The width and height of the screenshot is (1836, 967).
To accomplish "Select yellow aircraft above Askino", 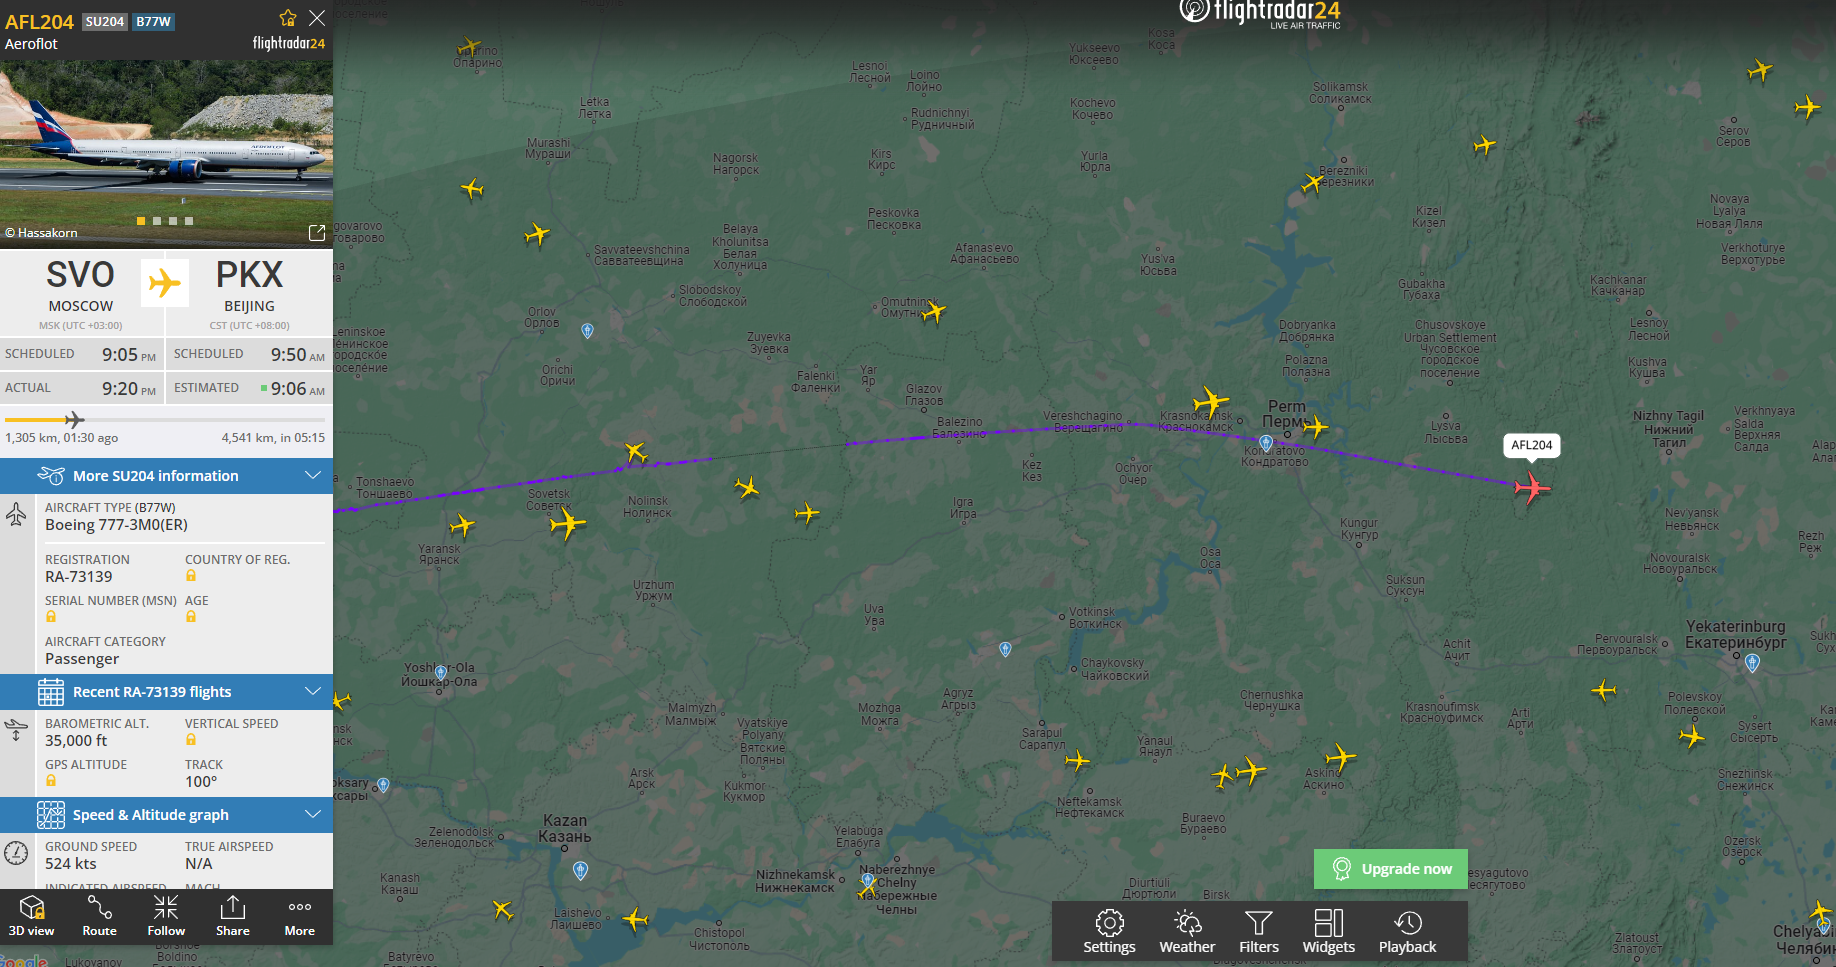I will click(1340, 757).
